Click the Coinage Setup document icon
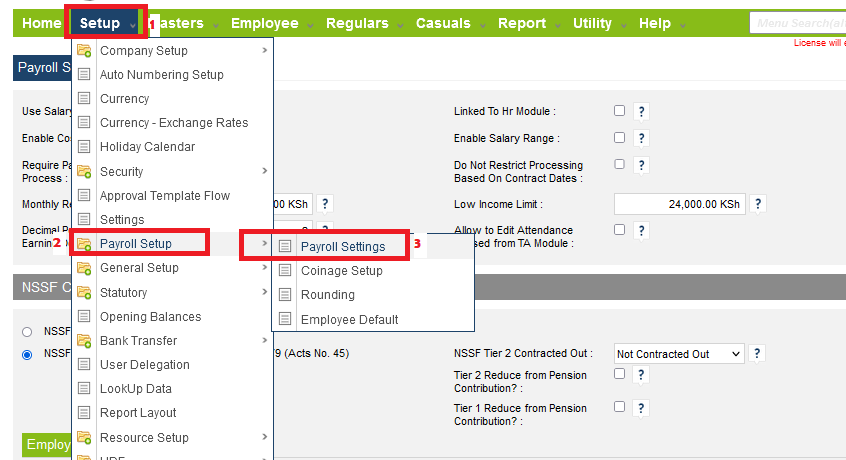Screen dimensions: 846x460 coord(286,271)
